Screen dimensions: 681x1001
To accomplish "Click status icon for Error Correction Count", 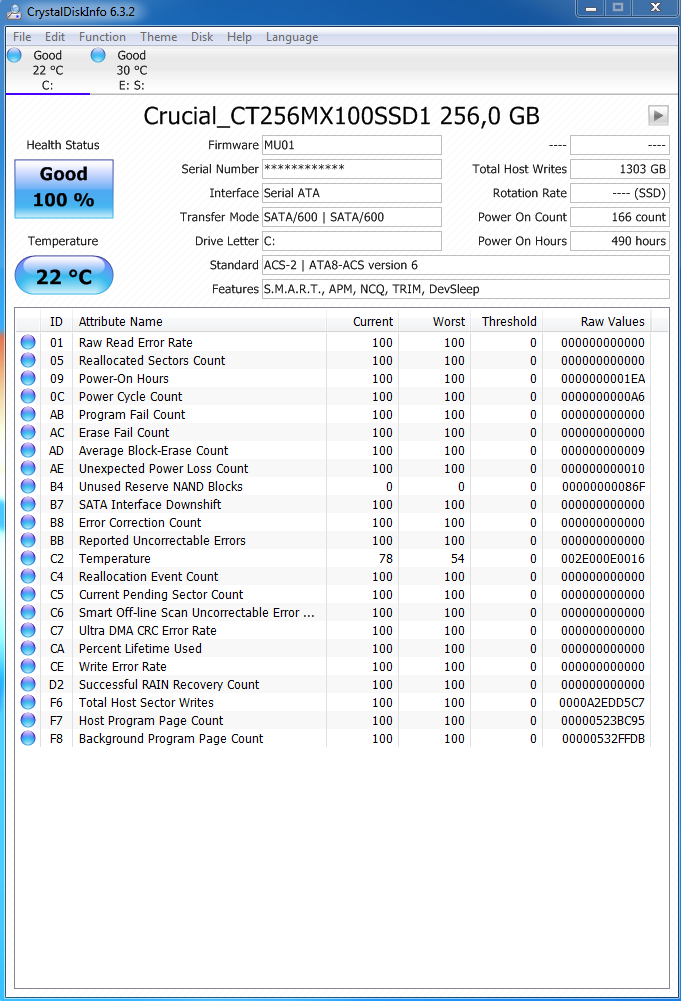I will 28,522.
